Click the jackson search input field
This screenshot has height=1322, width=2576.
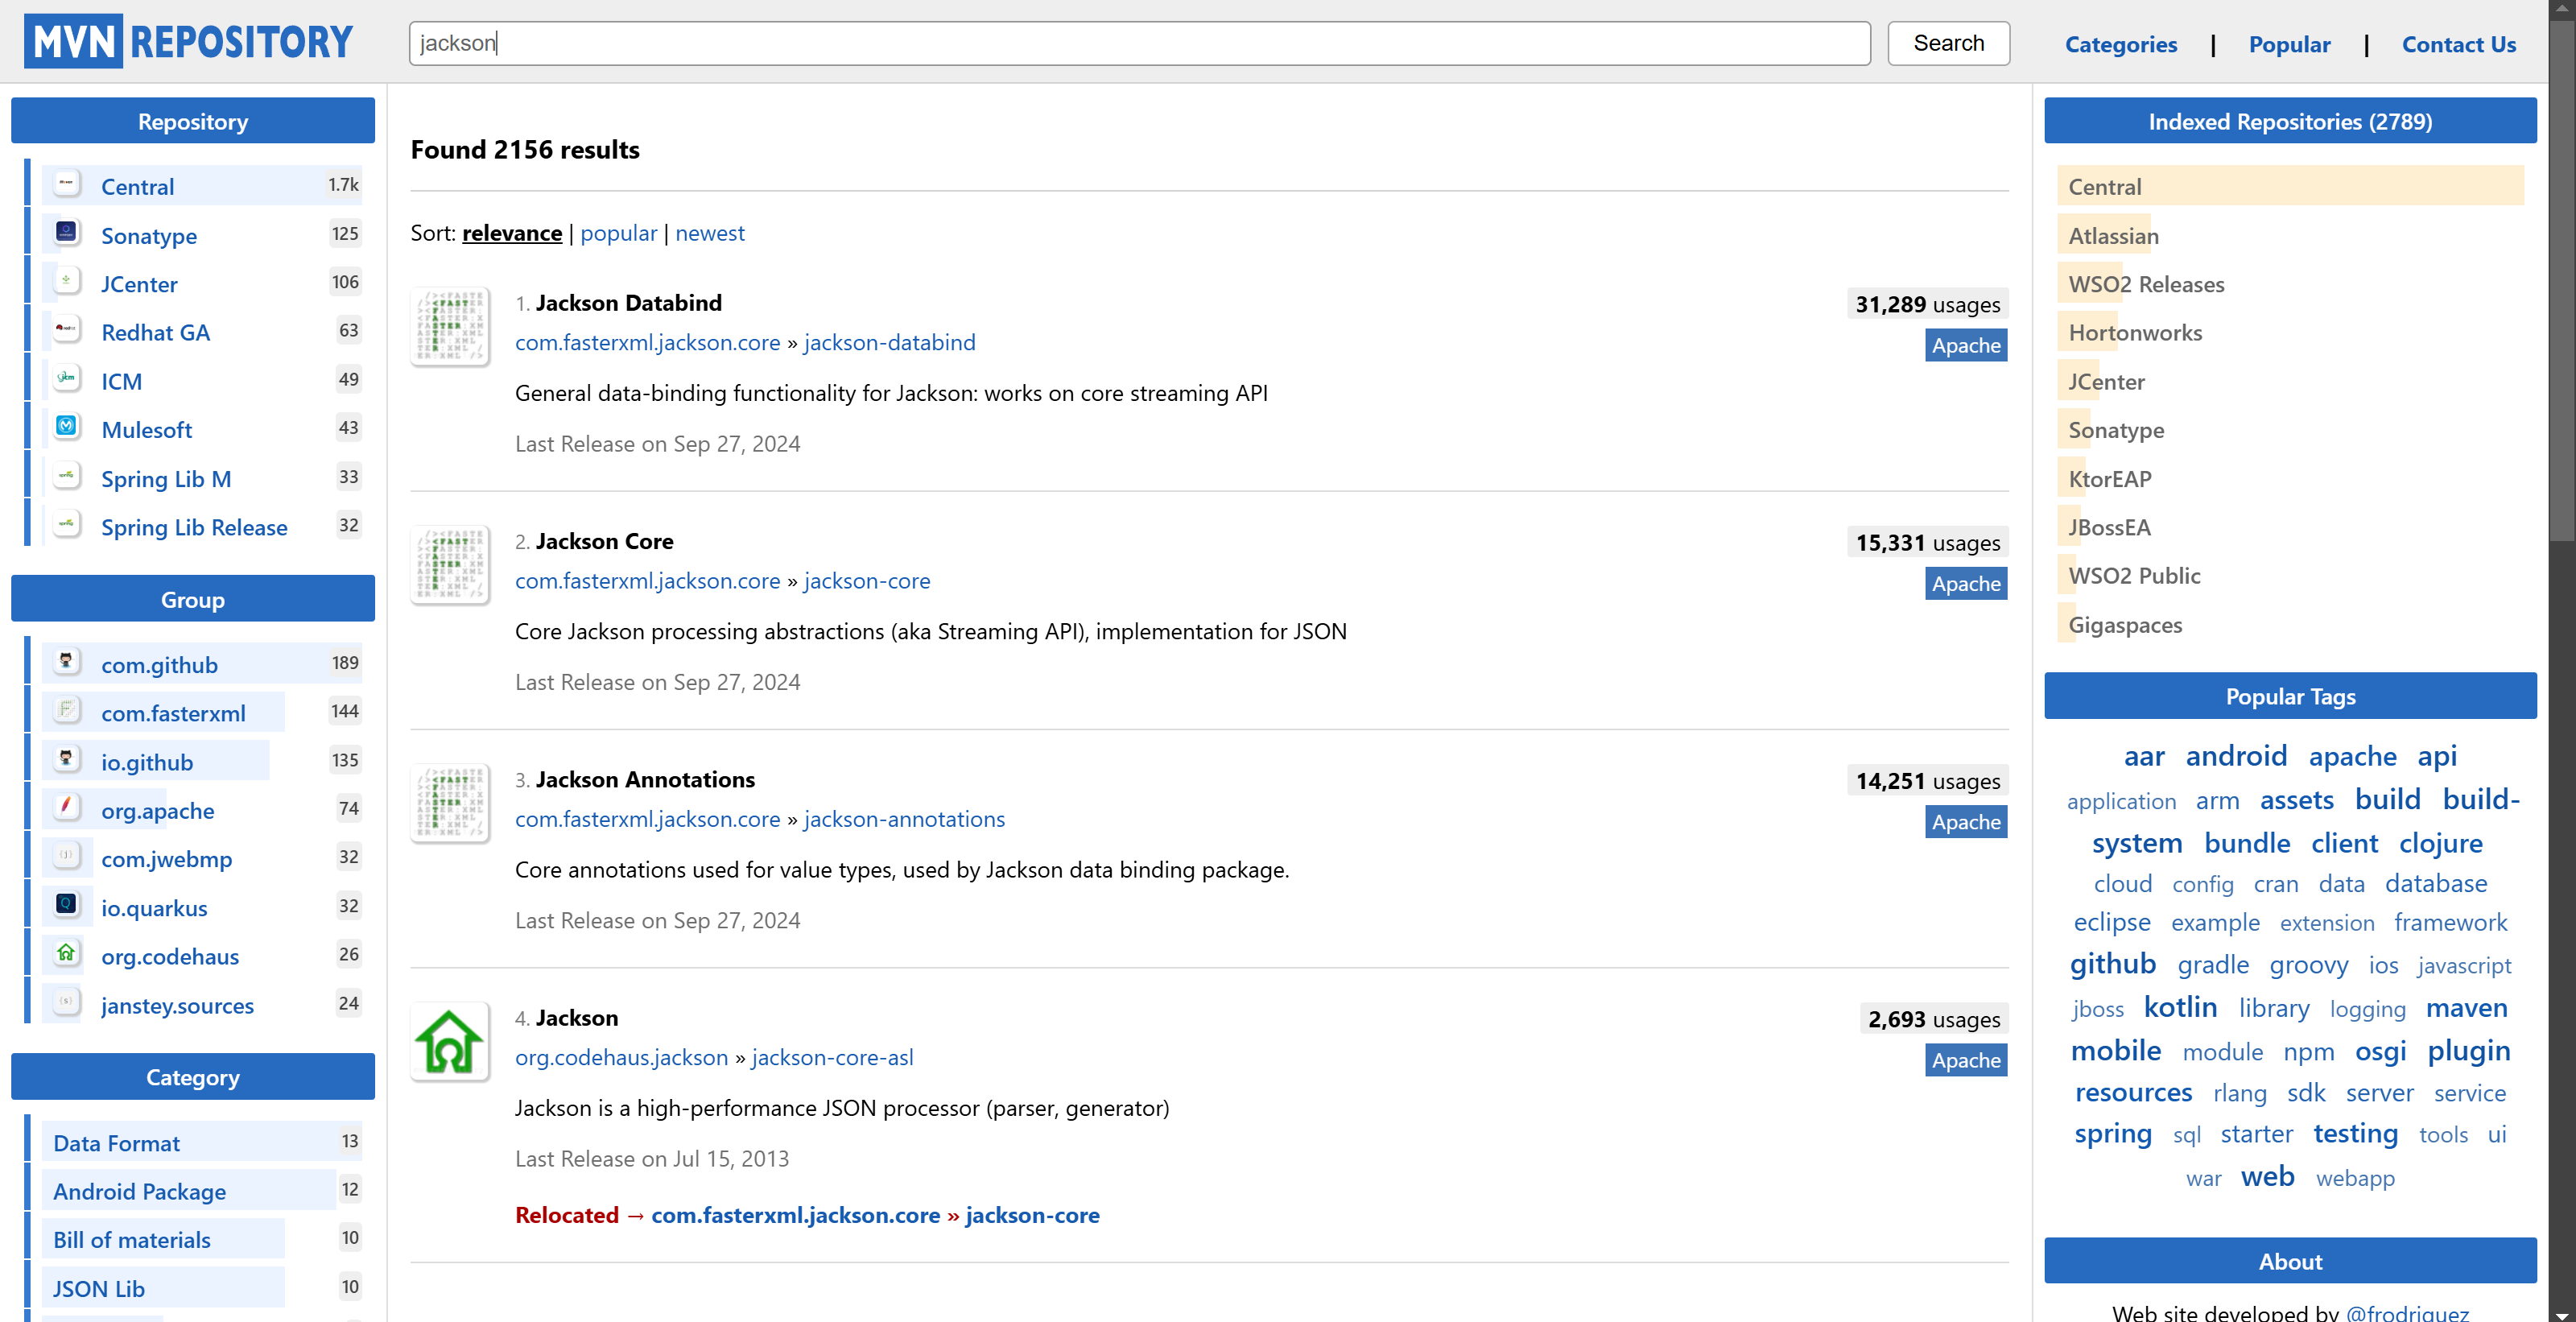coord(1138,43)
